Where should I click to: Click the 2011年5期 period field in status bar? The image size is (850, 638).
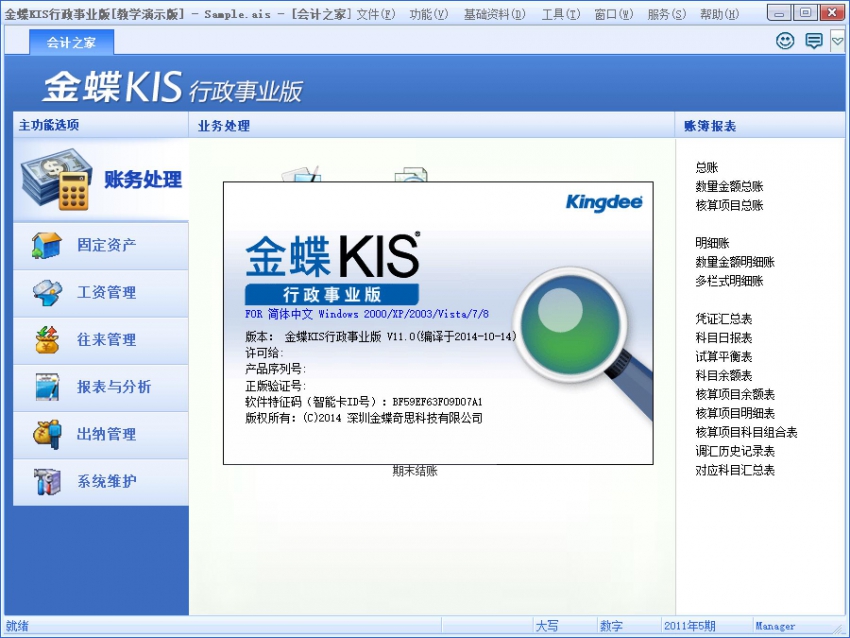[692, 625]
